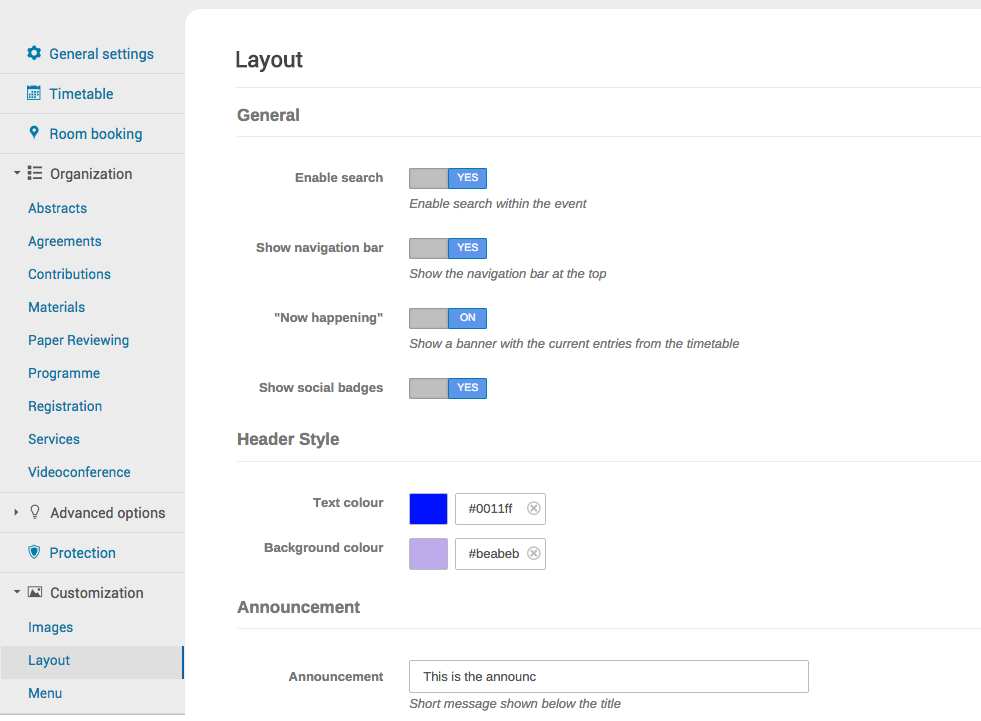Toggle the Show social badges switch
This screenshot has width=981, height=721.
[x=448, y=389]
